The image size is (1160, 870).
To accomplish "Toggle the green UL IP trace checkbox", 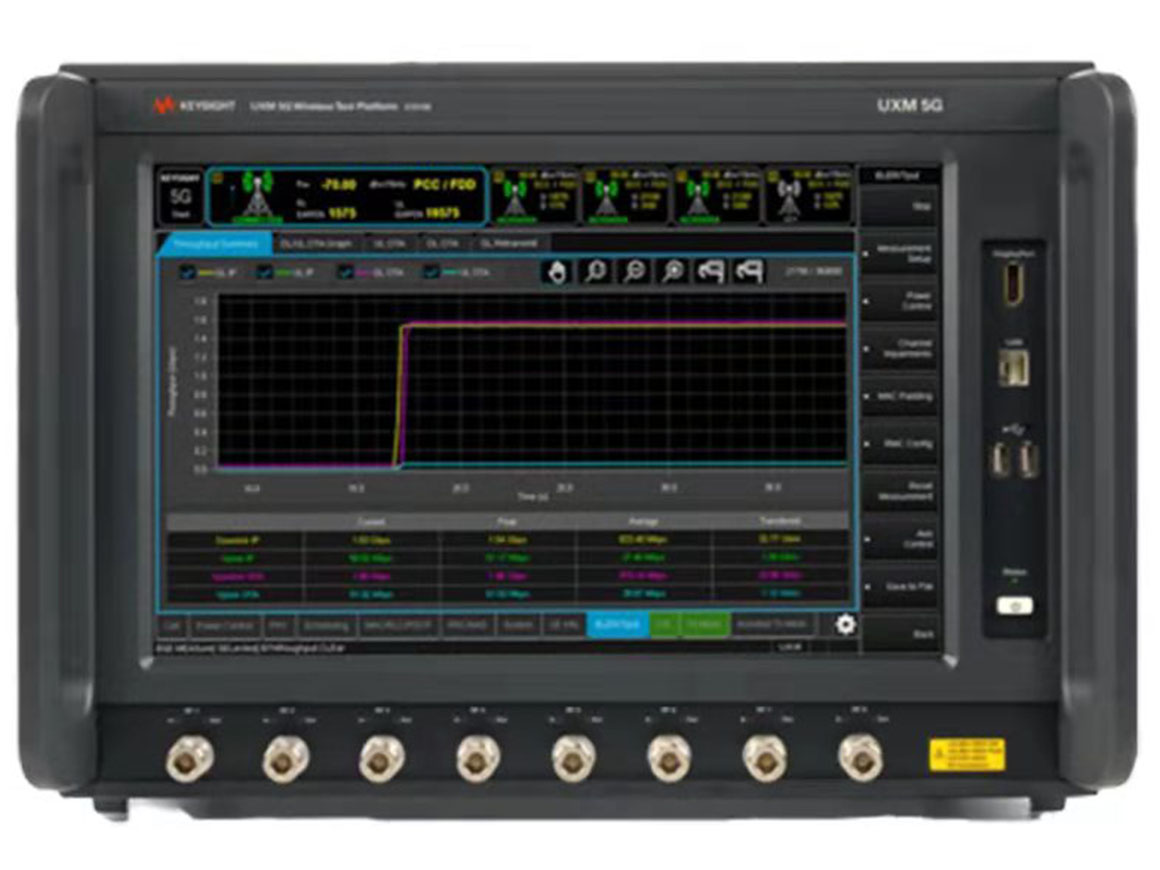I will click(x=265, y=273).
